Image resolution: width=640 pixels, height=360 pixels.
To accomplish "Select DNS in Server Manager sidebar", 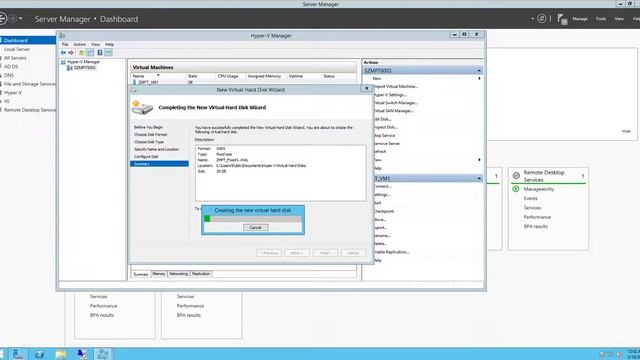I will (9, 76).
